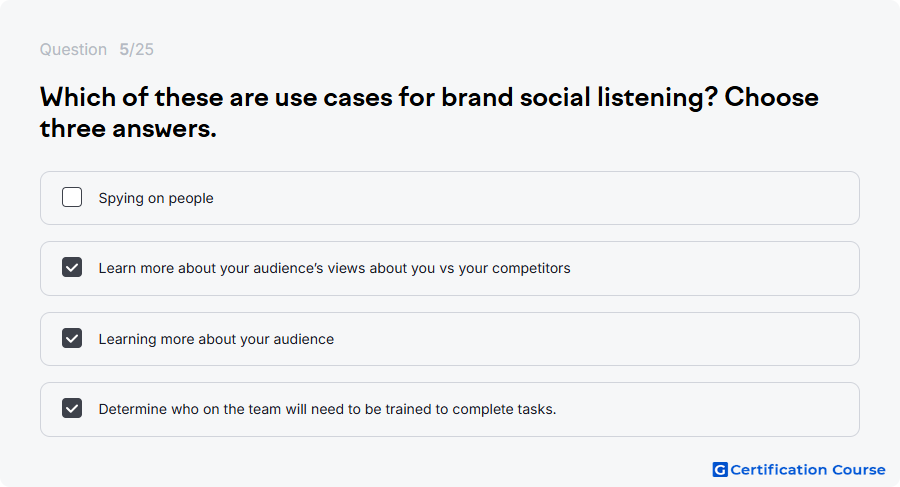Viewport: 900px width, 487px height.
Task: Open the Certification Course link text
Action: (808, 470)
